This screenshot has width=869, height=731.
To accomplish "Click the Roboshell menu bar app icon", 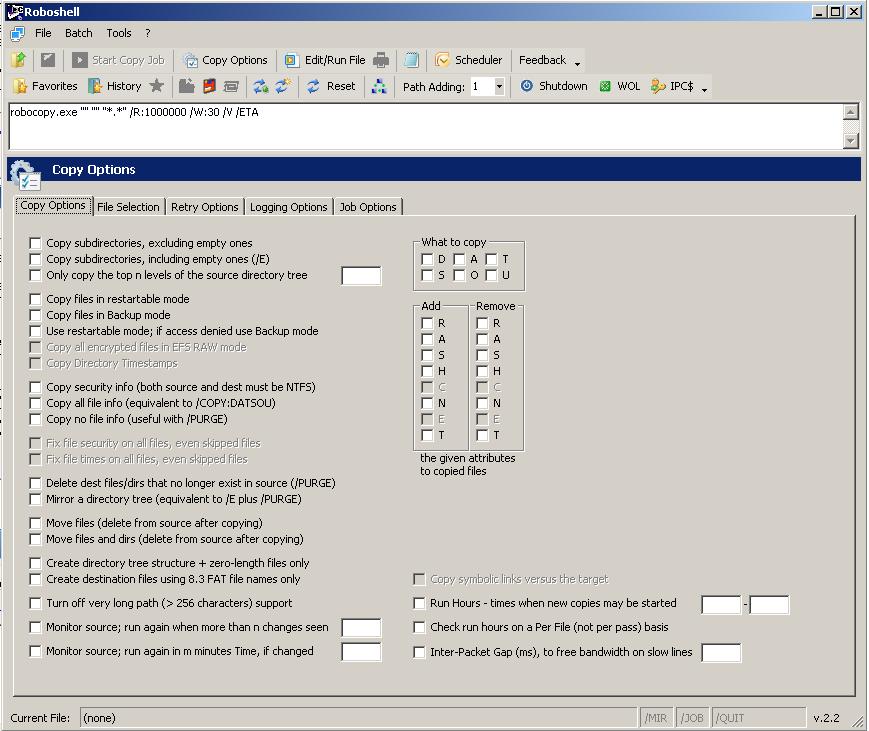I will pyautogui.click(x=18, y=33).
